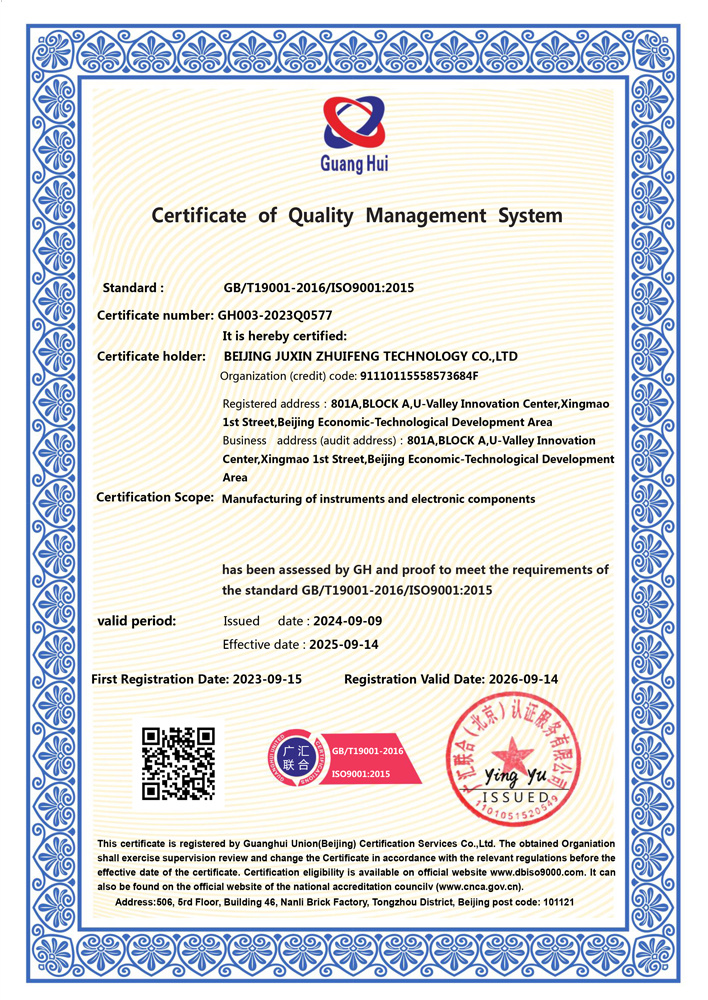
Task: Click the red official ISSUED stamp
Action: tap(514, 758)
